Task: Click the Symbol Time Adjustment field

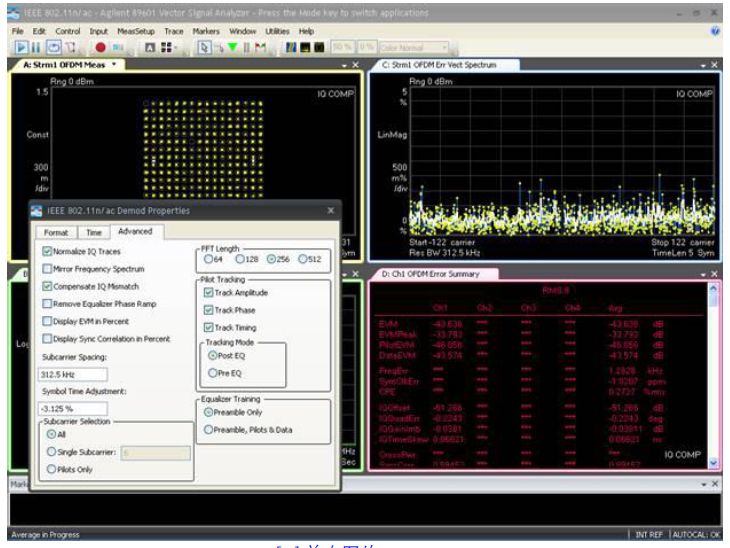Action: (x=73, y=409)
